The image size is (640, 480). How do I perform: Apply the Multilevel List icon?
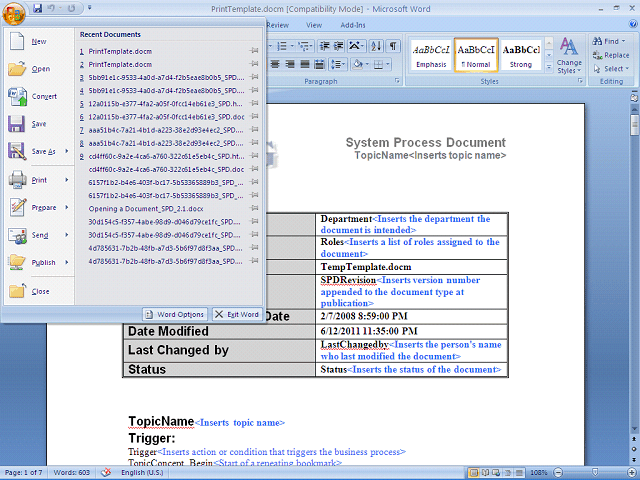(x=304, y=46)
